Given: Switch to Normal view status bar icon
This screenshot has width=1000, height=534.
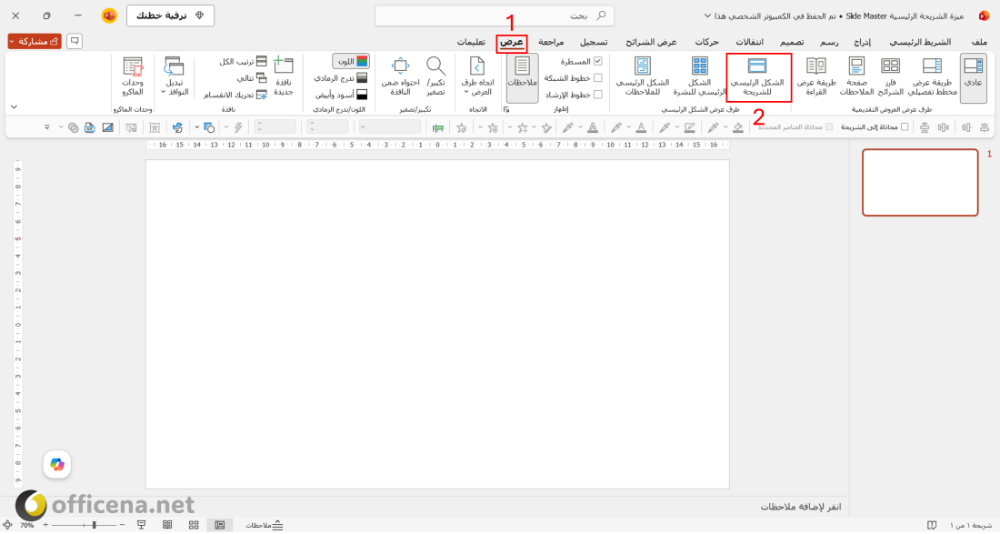Looking at the screenshot, I should [x=220, y=525].
